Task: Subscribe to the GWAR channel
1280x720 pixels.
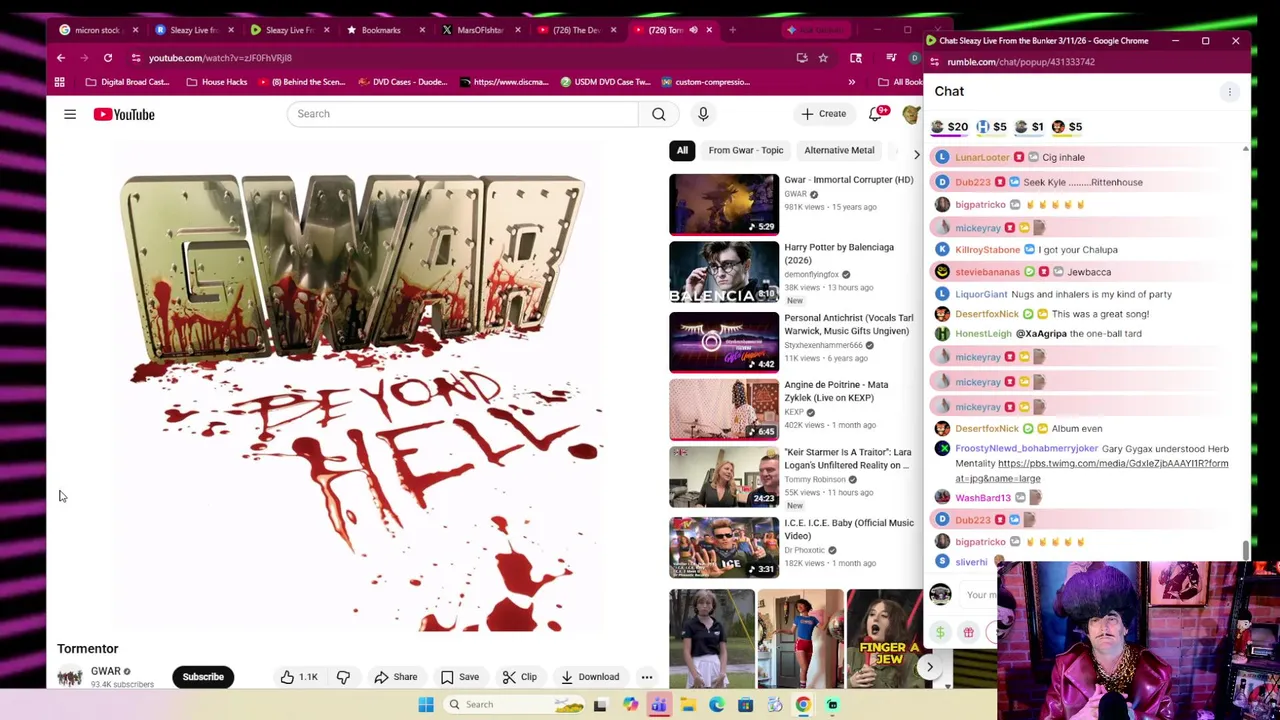Action: coord(203,677)
